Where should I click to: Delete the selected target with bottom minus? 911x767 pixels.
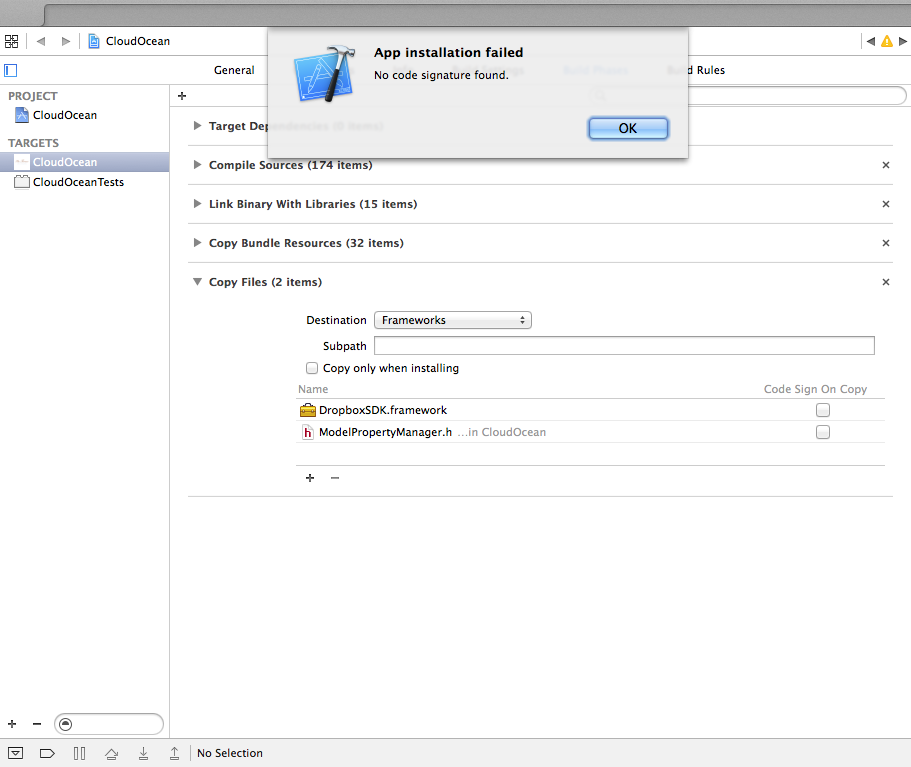(37, 724)
